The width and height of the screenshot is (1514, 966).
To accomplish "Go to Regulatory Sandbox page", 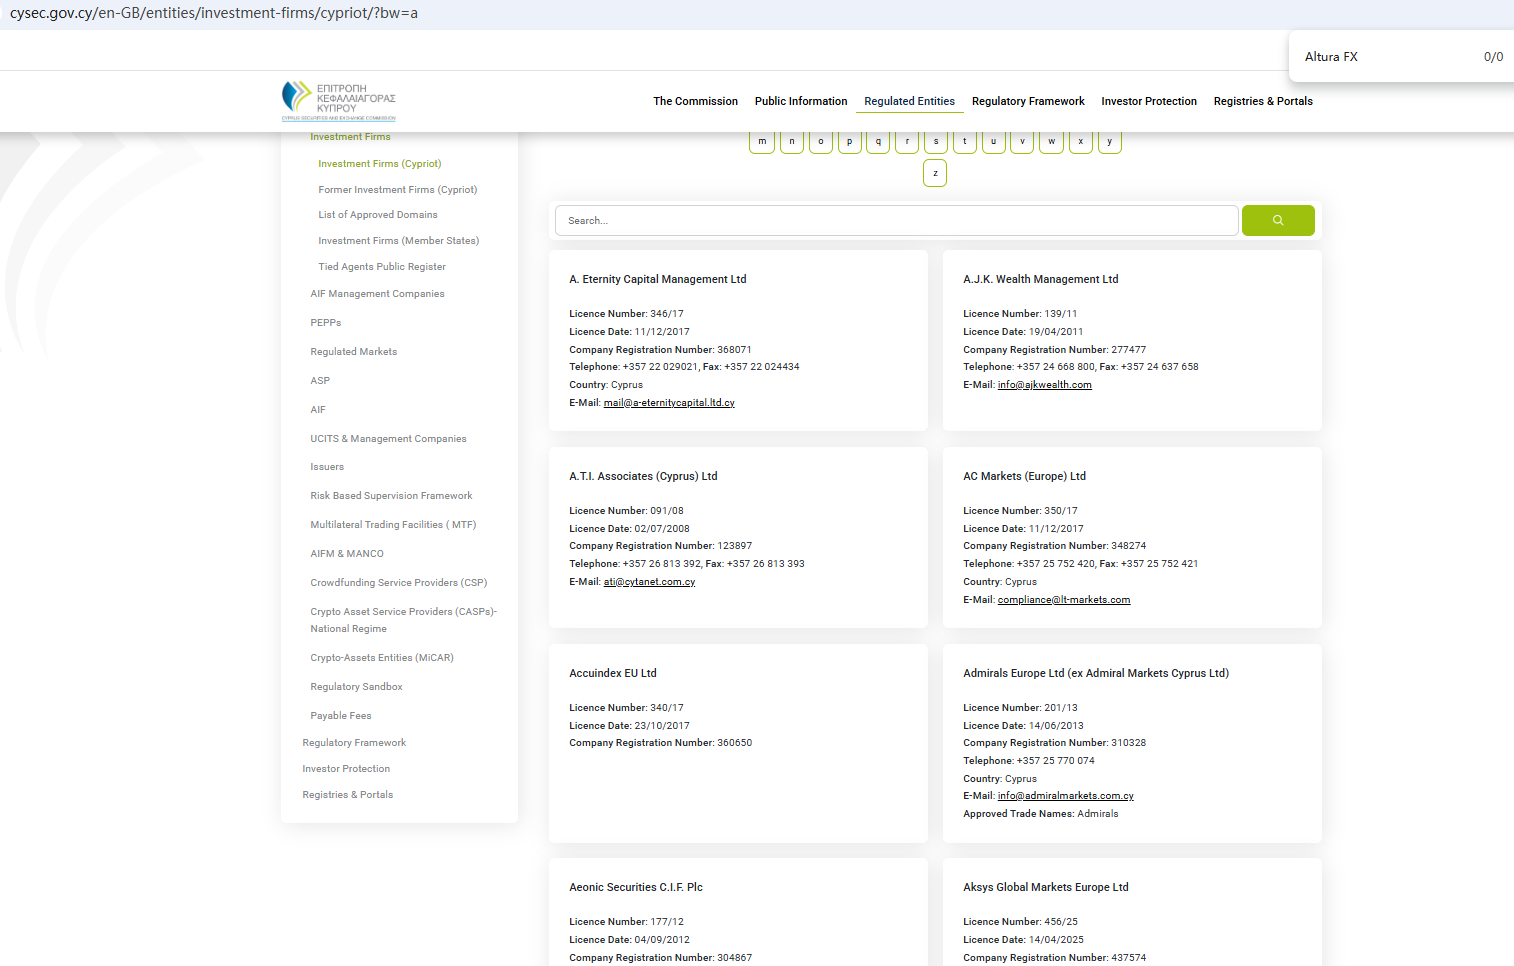I will [x=356, y=687].
